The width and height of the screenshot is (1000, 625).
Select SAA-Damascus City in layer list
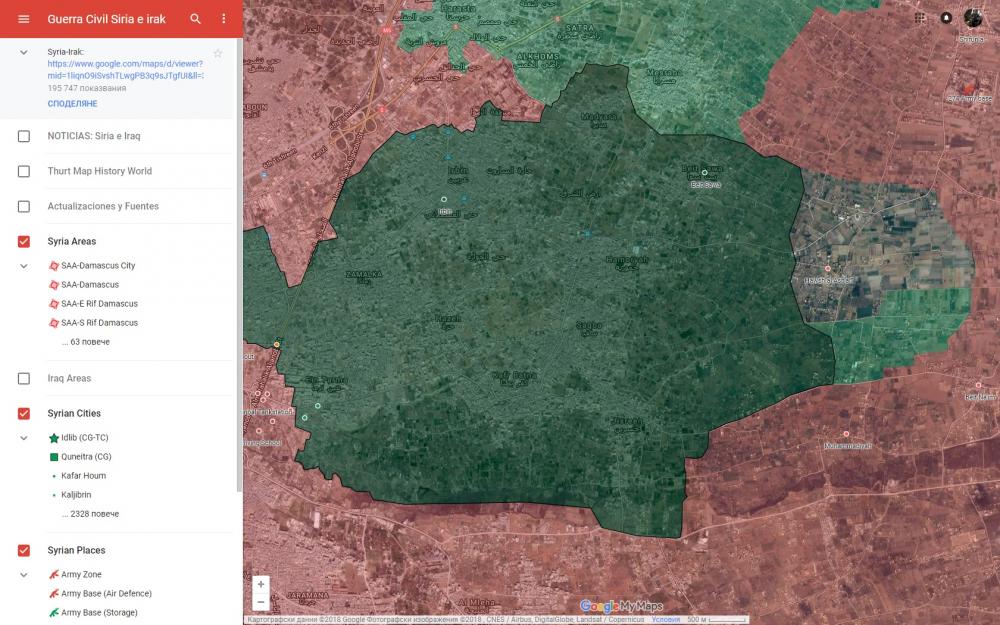[x=97, y=266]
